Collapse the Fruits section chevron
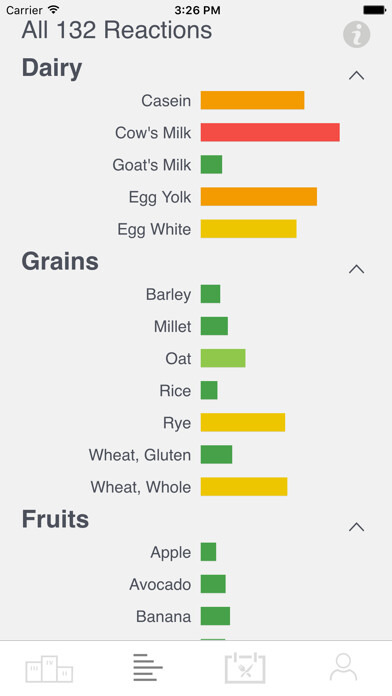This screenshot has width=392, height=696. click(356, 526)
